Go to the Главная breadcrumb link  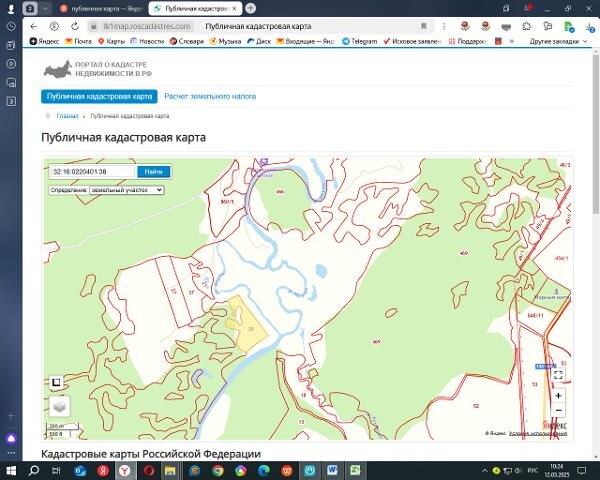[x=67, y=116]
